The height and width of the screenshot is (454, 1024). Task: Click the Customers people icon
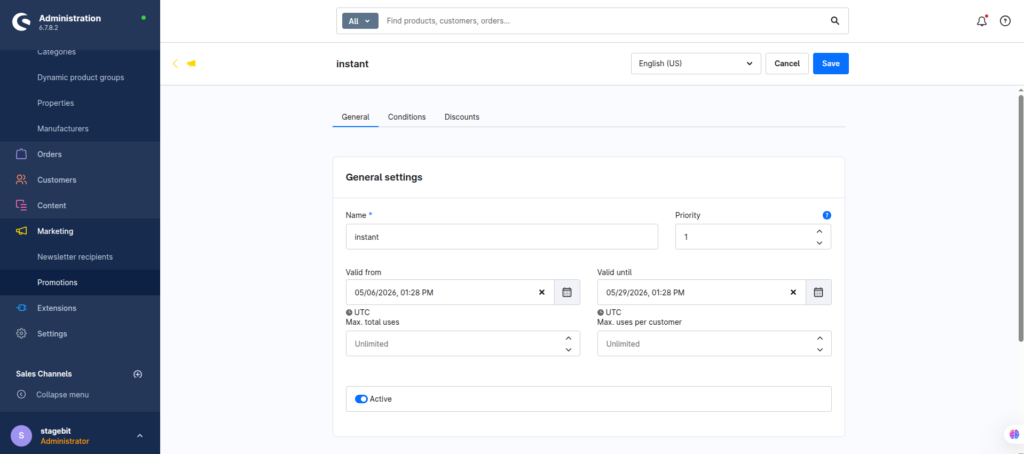pos(22,180)
